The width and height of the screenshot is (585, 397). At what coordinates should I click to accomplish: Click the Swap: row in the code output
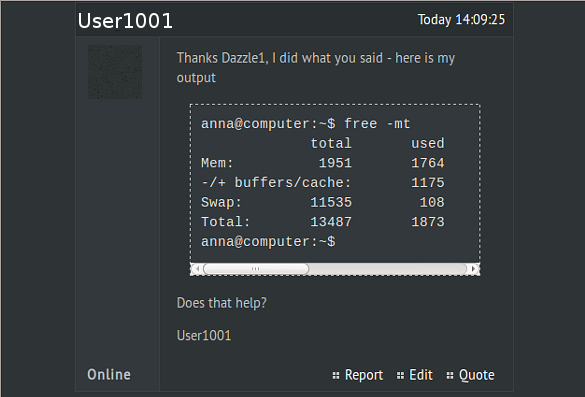pos(323,202)
